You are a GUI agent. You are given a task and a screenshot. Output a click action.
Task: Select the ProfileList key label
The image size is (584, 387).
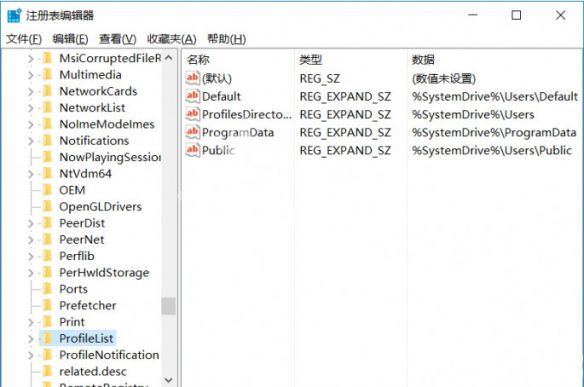86,338
